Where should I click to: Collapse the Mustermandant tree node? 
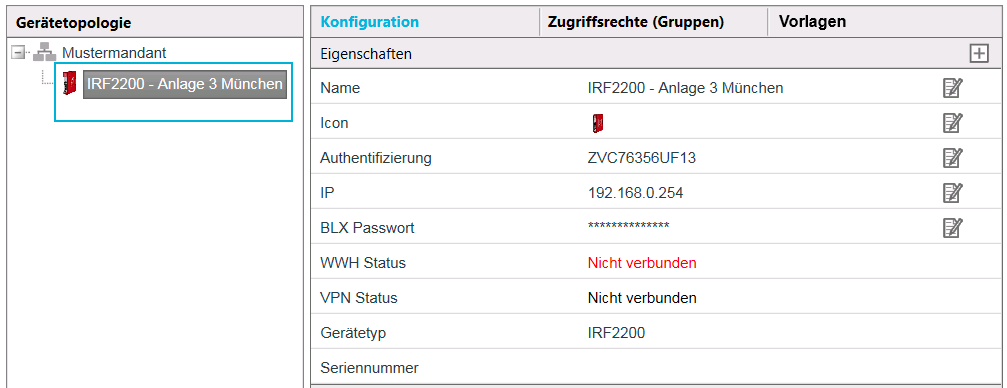coord(20,53)
